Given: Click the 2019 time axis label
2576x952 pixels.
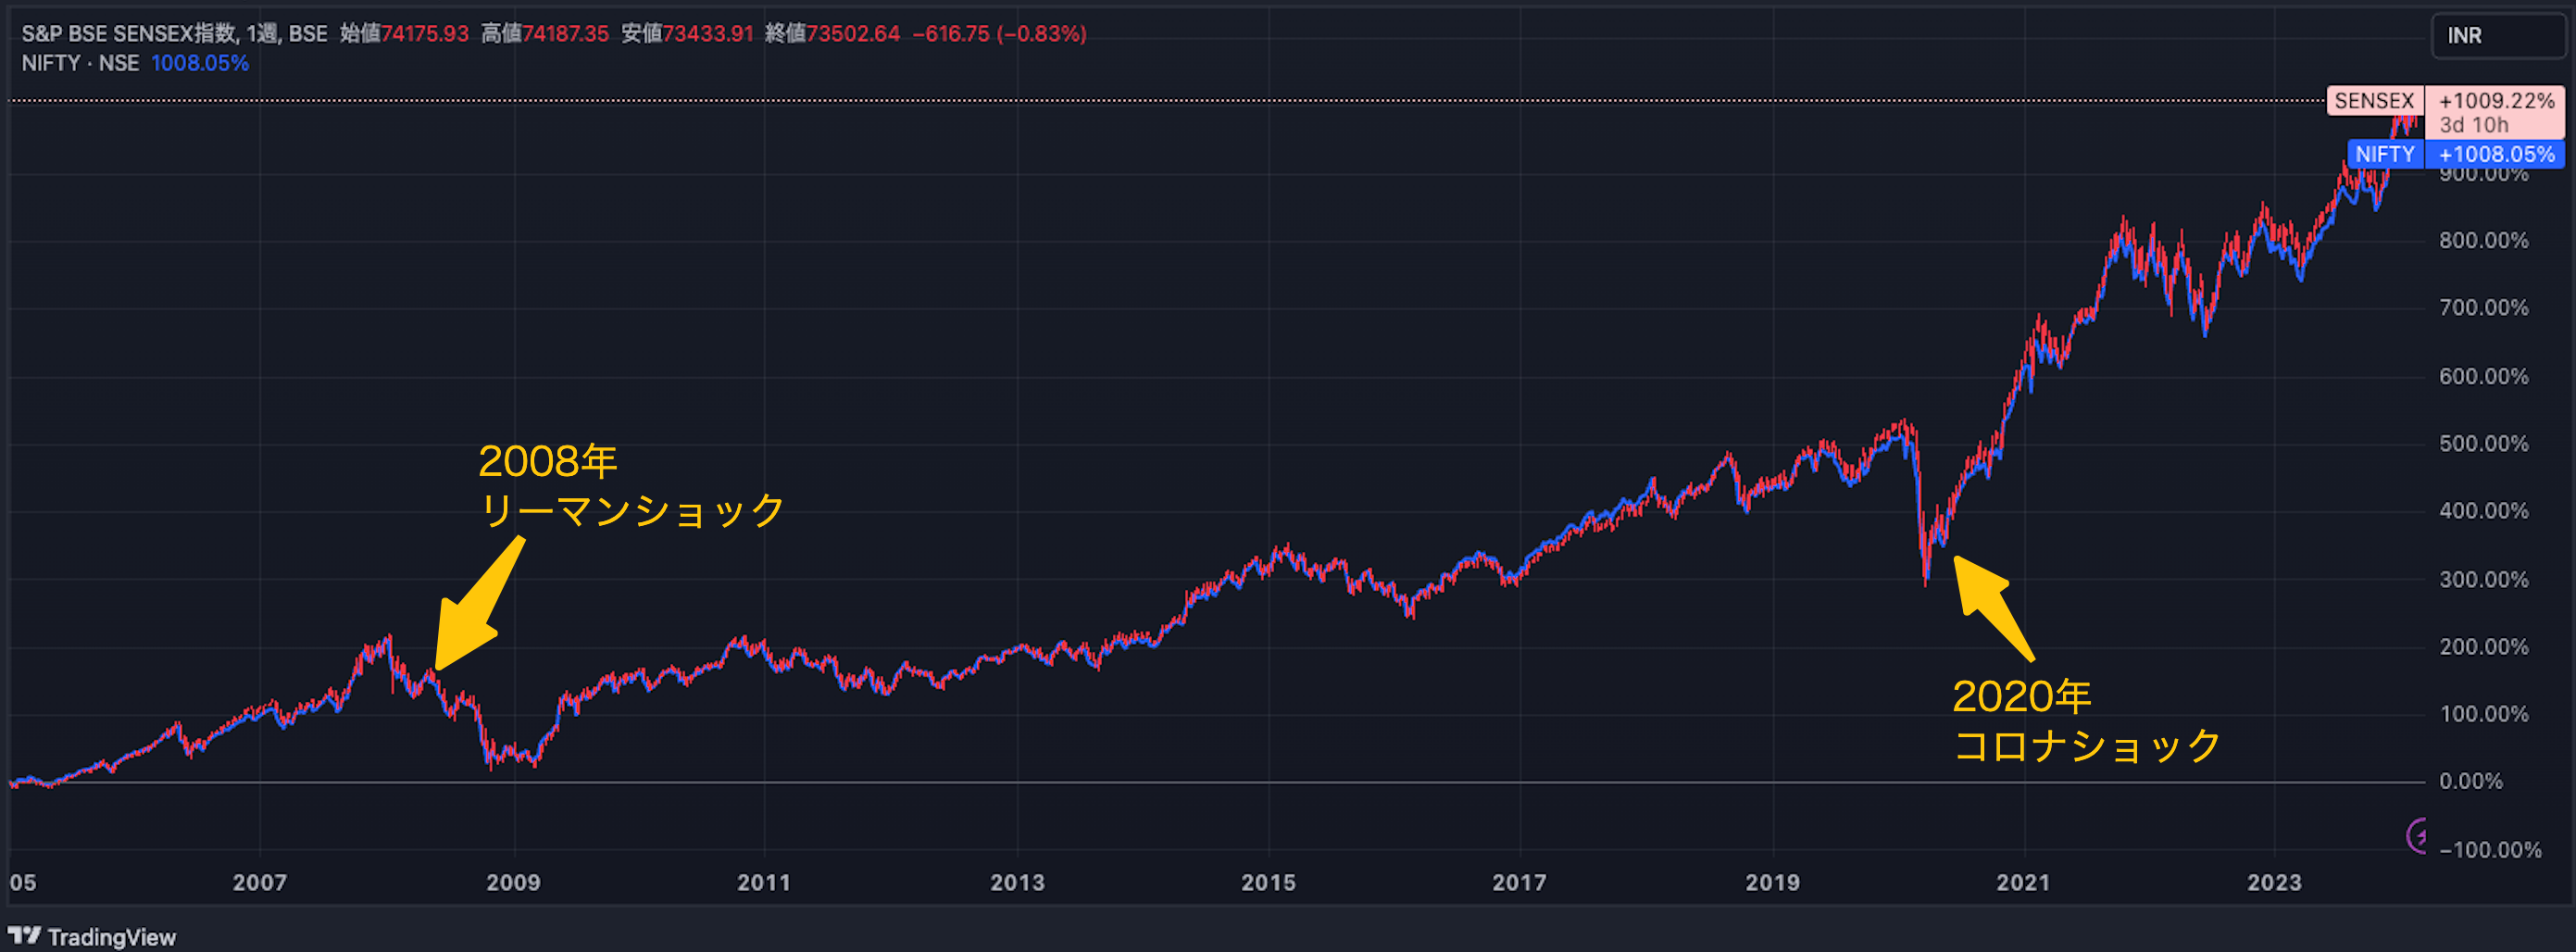Looking at the screenshot, I should coord(1773,883).
